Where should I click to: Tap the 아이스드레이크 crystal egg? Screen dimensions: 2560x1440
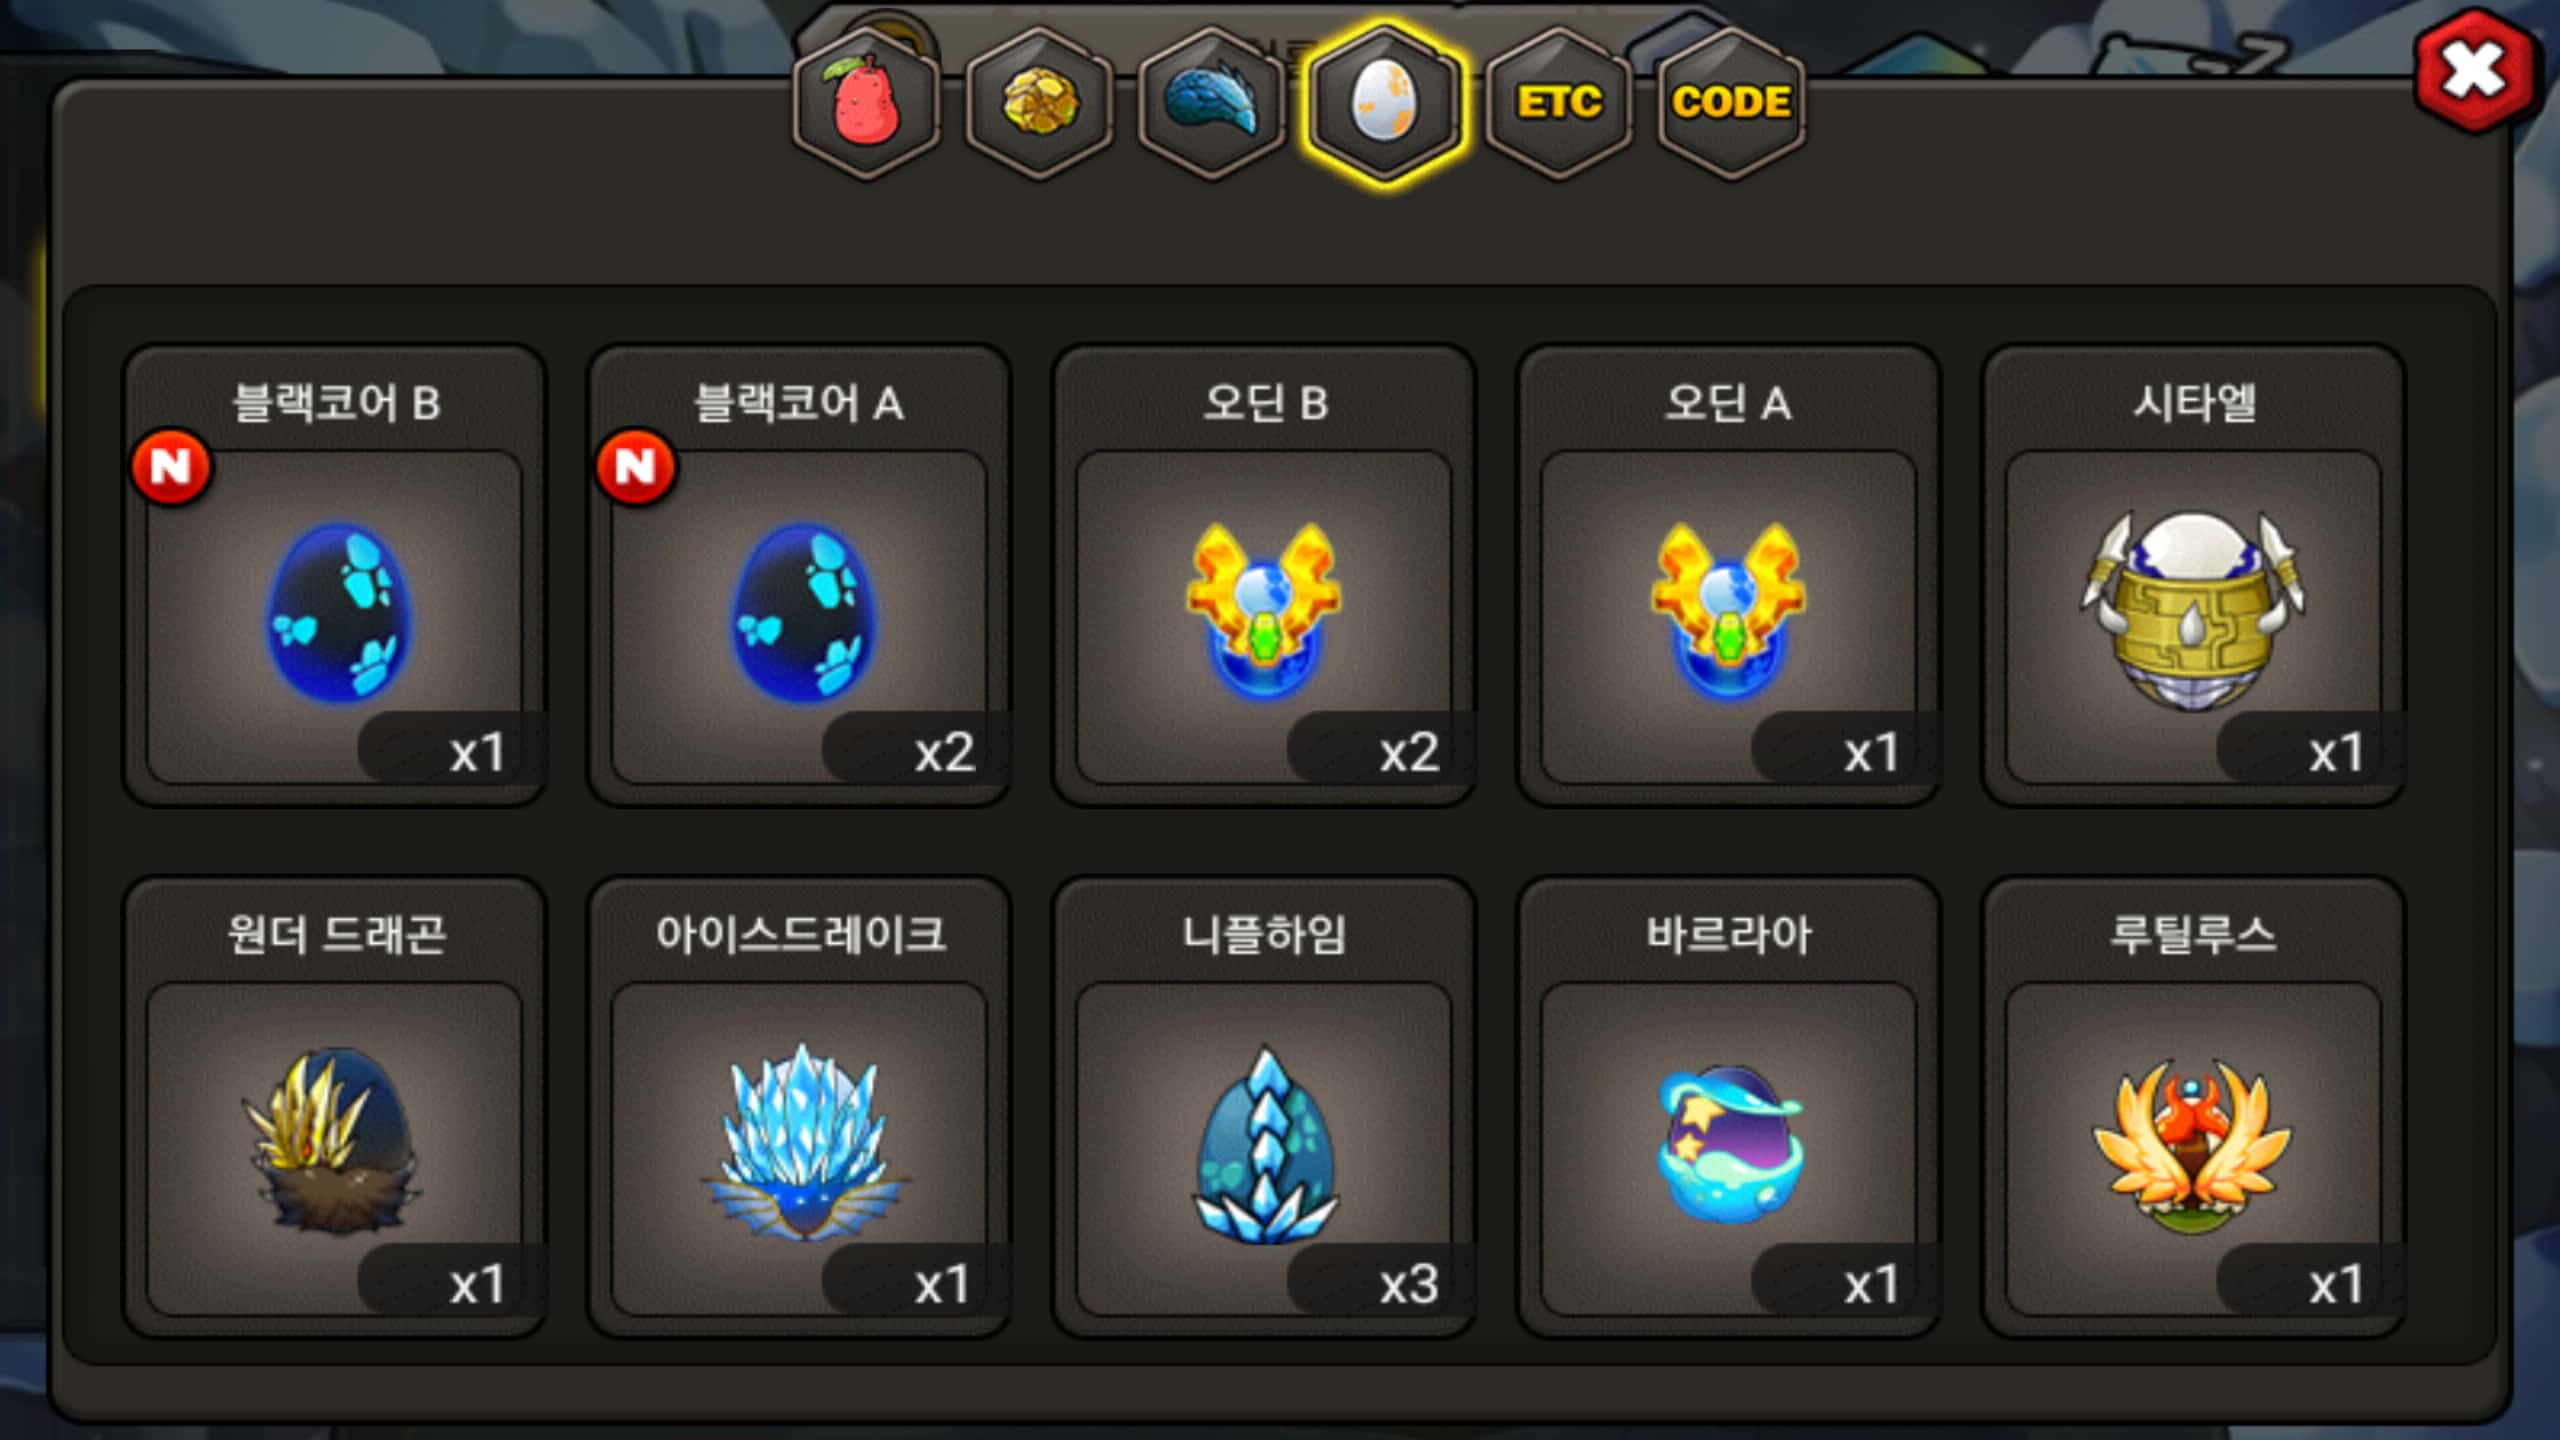799,1107
